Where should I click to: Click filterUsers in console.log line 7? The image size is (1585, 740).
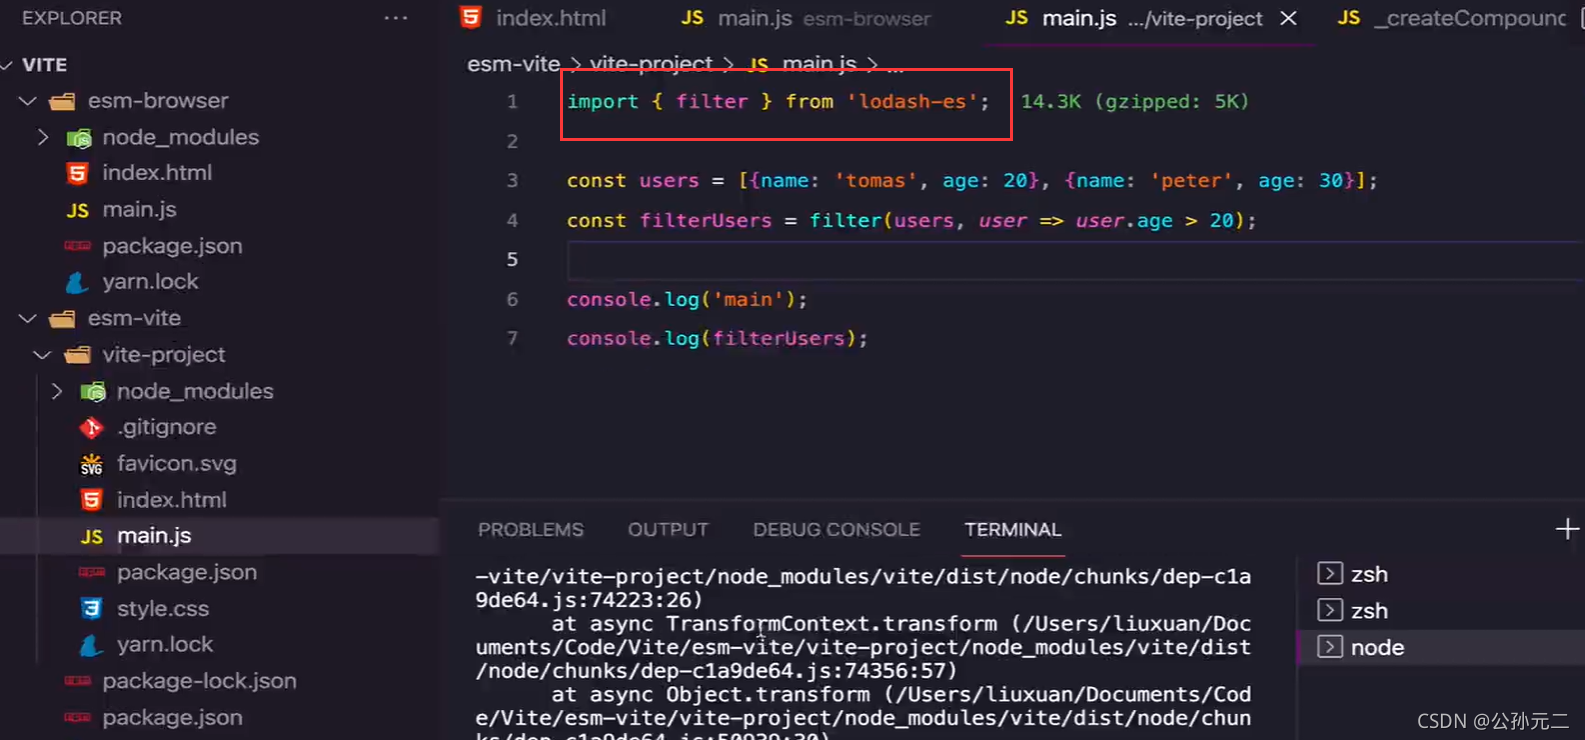[778, 339]
